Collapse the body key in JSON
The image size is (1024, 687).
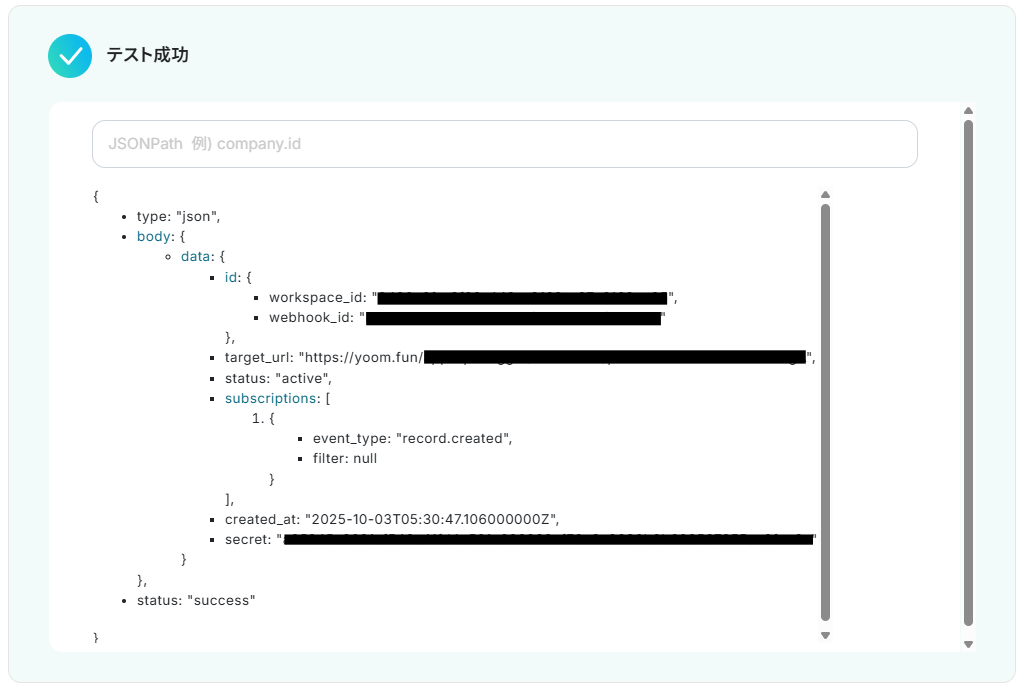point(153,237)
